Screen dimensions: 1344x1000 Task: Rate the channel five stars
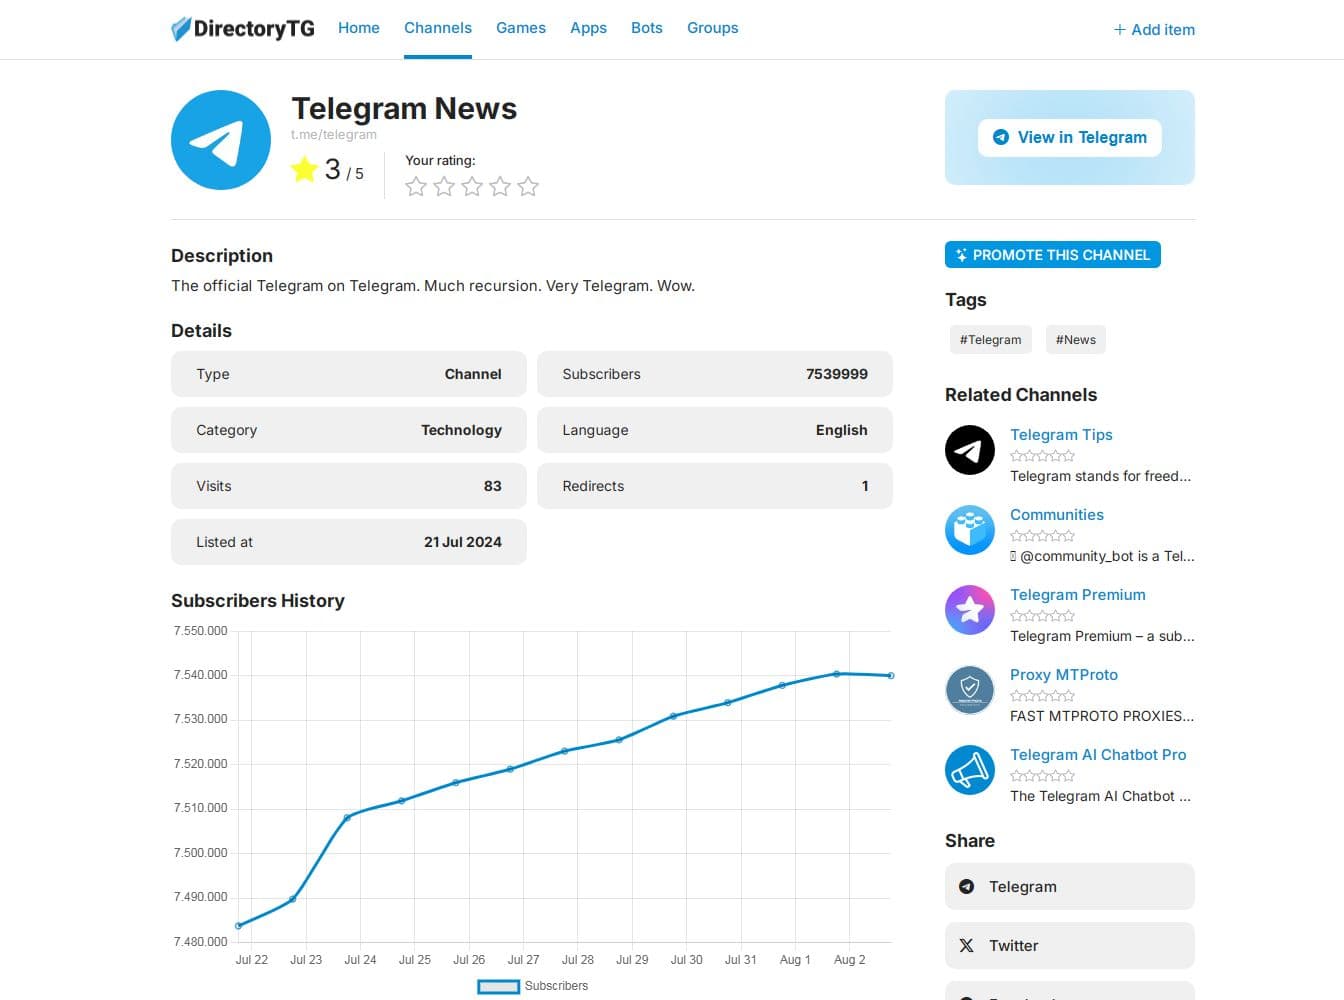coord(528,187)
